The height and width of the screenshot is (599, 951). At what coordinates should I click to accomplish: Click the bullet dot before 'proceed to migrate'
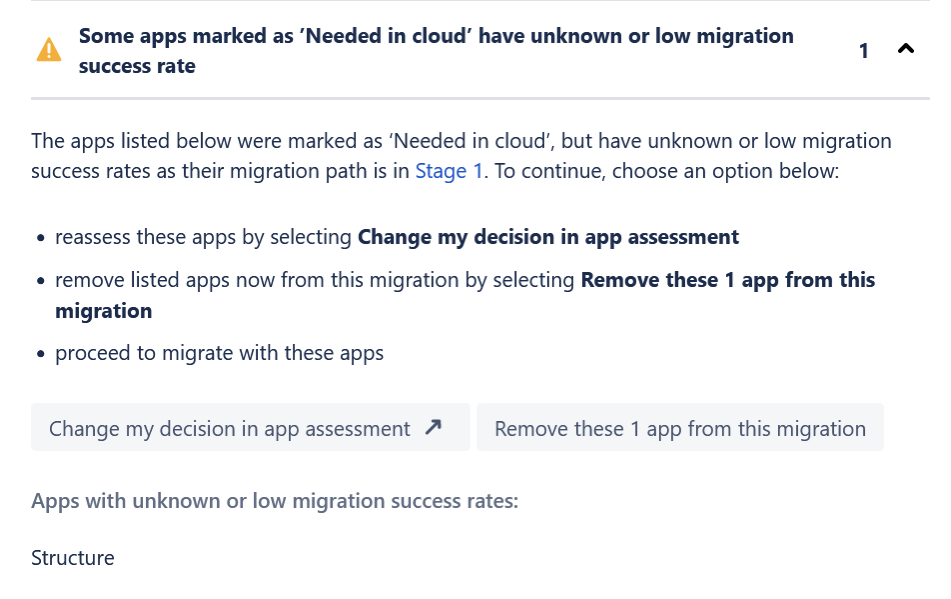click(x=40, y=354)
